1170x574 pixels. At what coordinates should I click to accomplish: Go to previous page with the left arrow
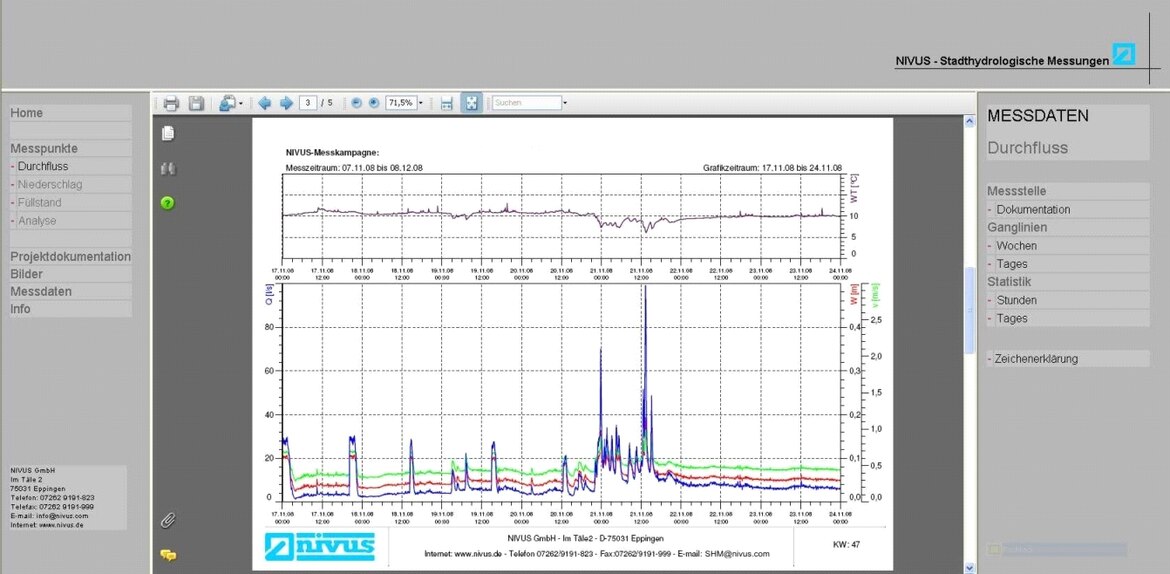click(x=265, y=103)
